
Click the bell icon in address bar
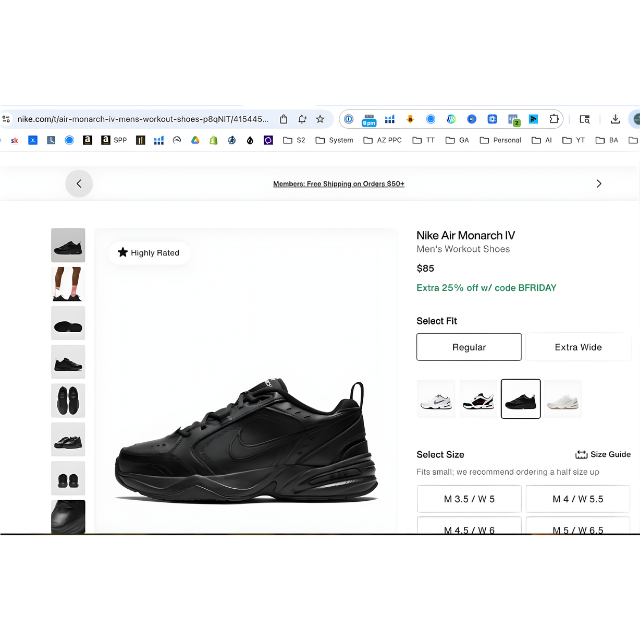[302, 119]
